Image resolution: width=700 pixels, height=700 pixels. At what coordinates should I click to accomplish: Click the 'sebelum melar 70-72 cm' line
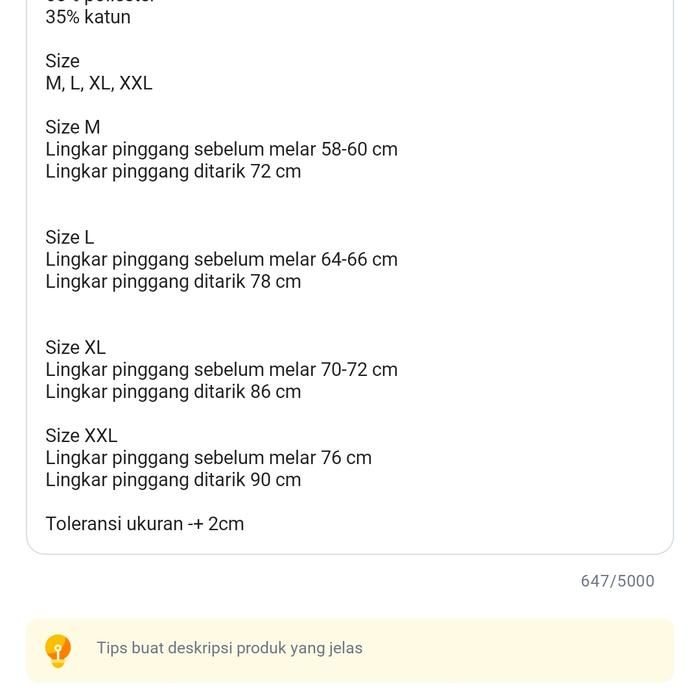221,369
